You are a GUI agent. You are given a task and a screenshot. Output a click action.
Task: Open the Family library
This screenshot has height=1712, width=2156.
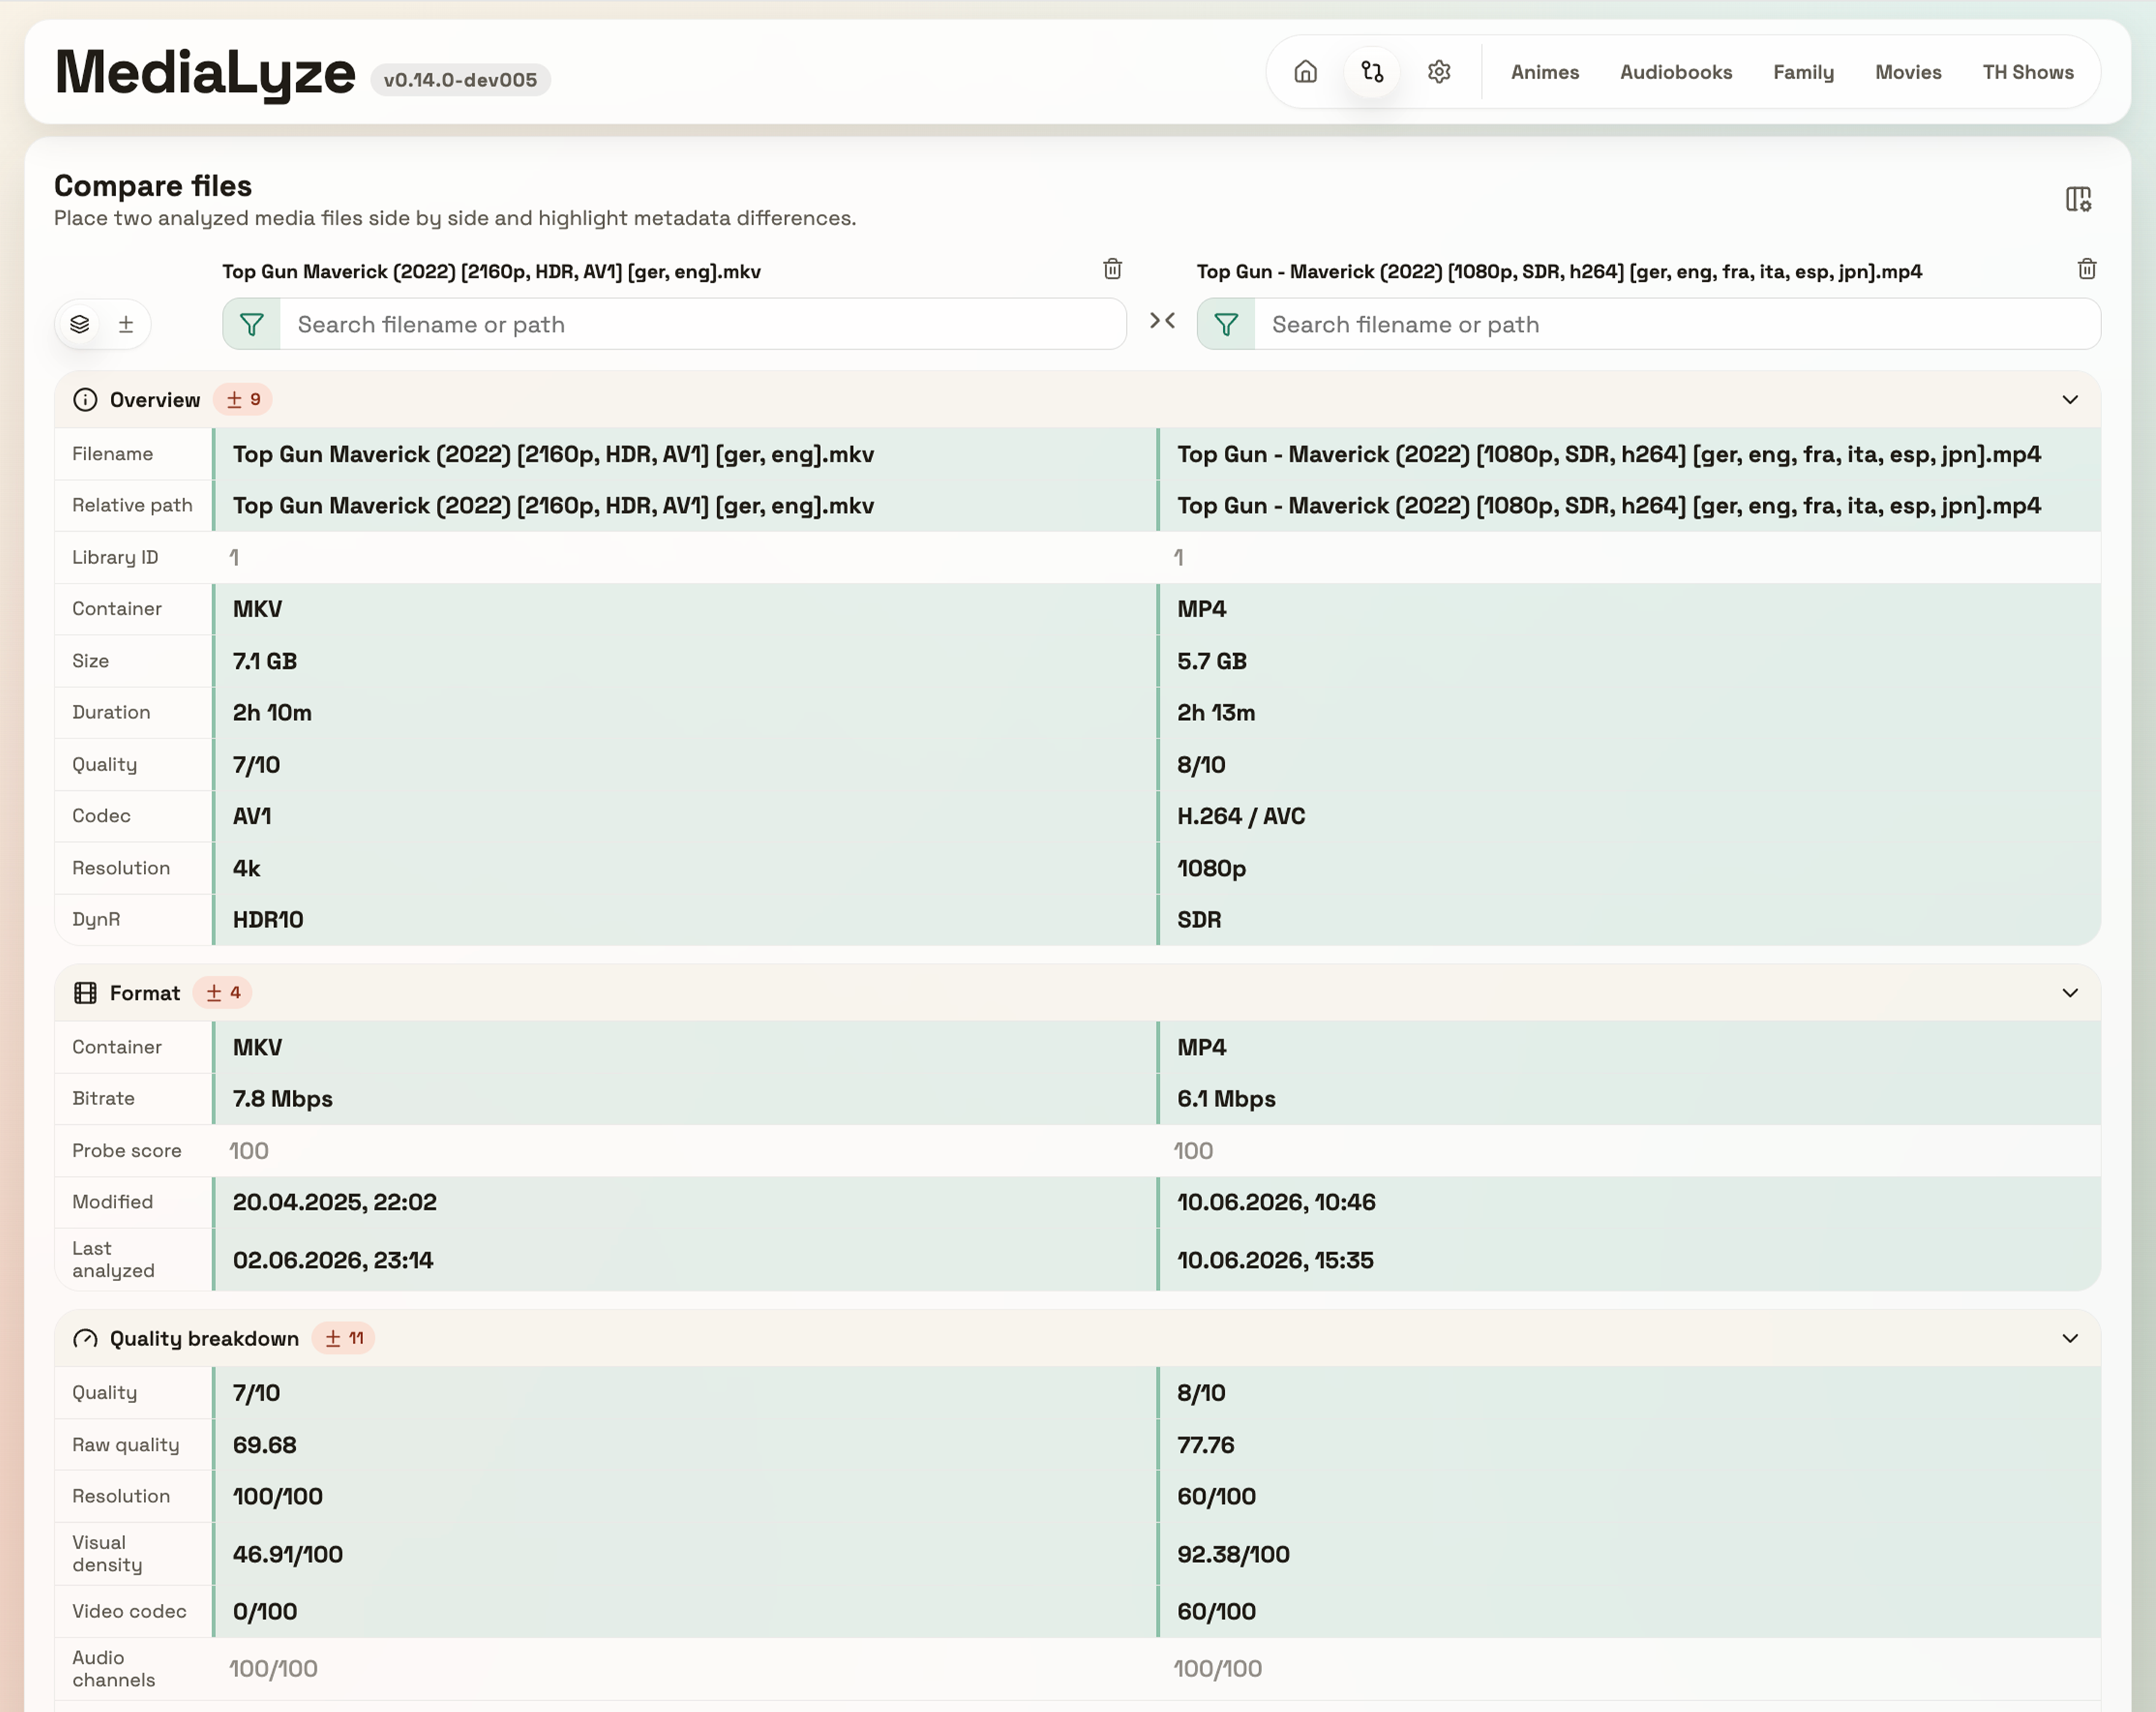1803,72
